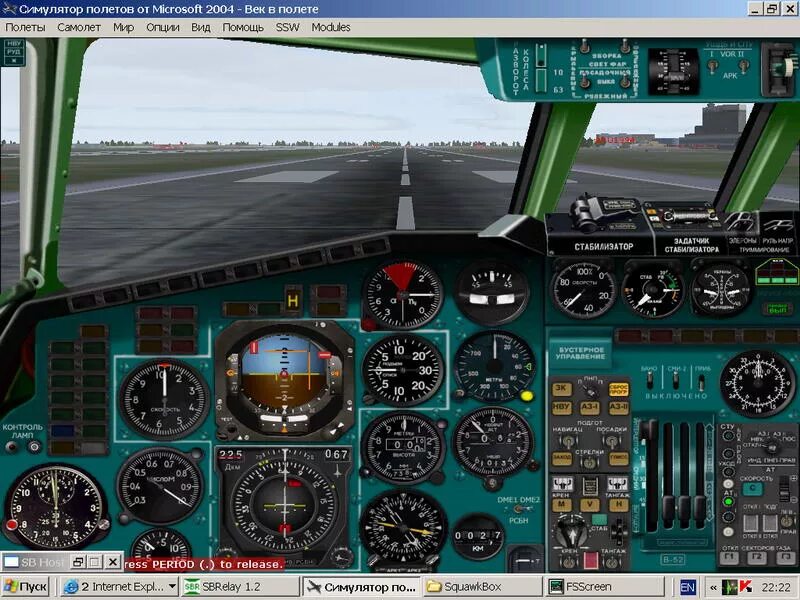Click the СКОРОСТЬ airspeed gauge
Screen dimensions: 800x600
pos(164,399)
